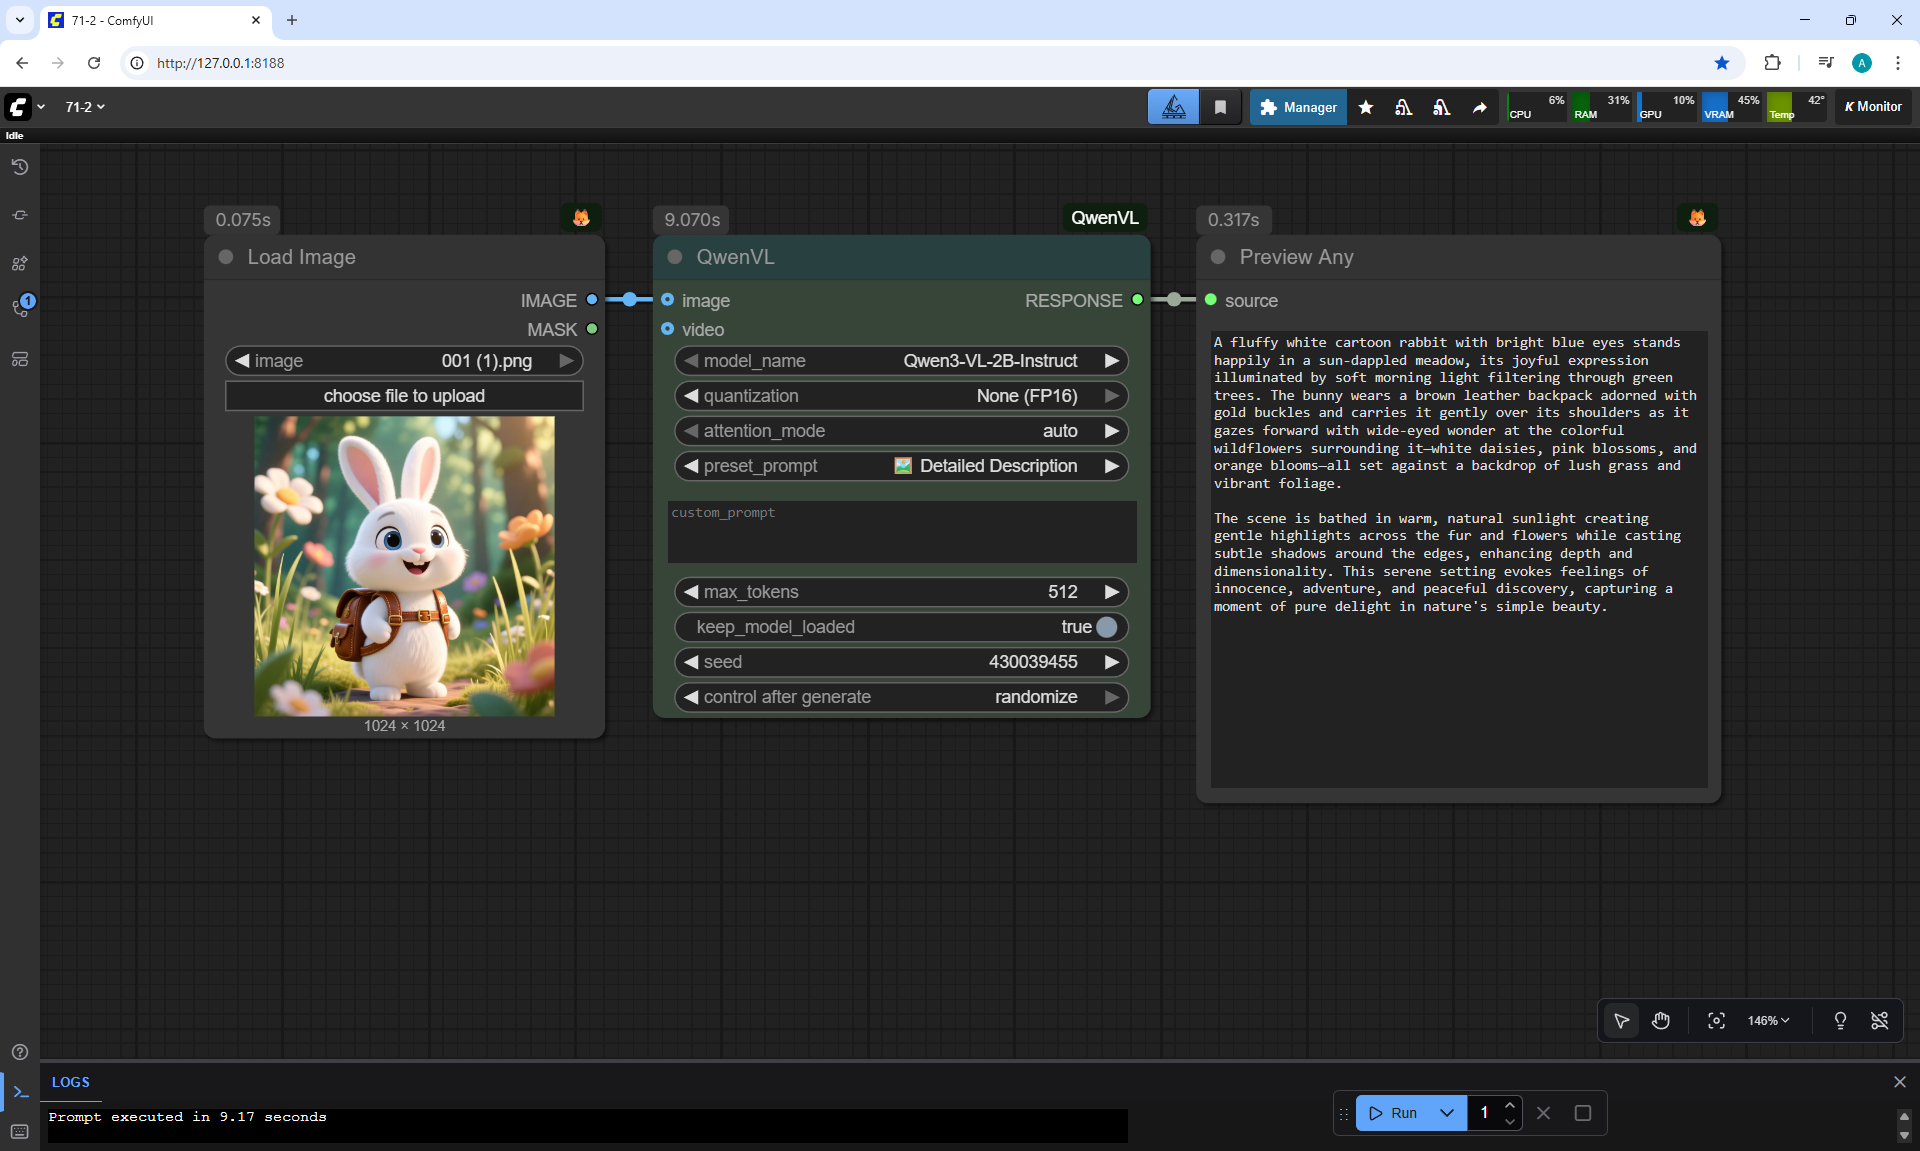The image size is (1920, 1151).
Task: Click the custom_prompt text field
Action: [x=901, y=532]
